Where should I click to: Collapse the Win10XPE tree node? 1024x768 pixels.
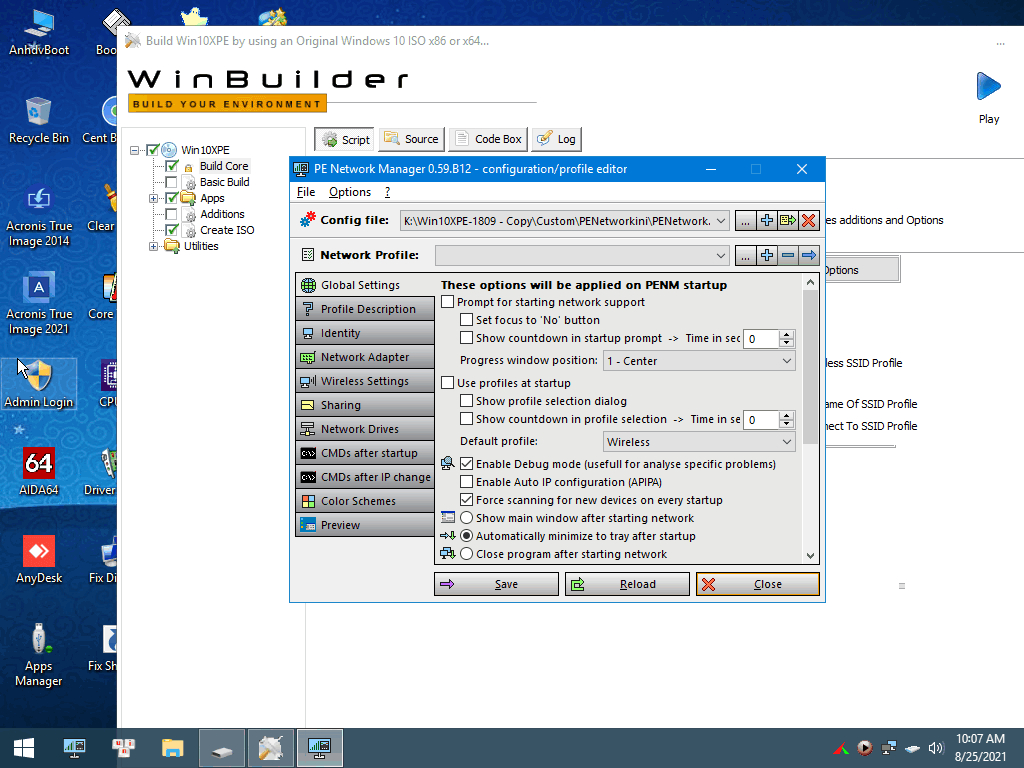point(135,150)
